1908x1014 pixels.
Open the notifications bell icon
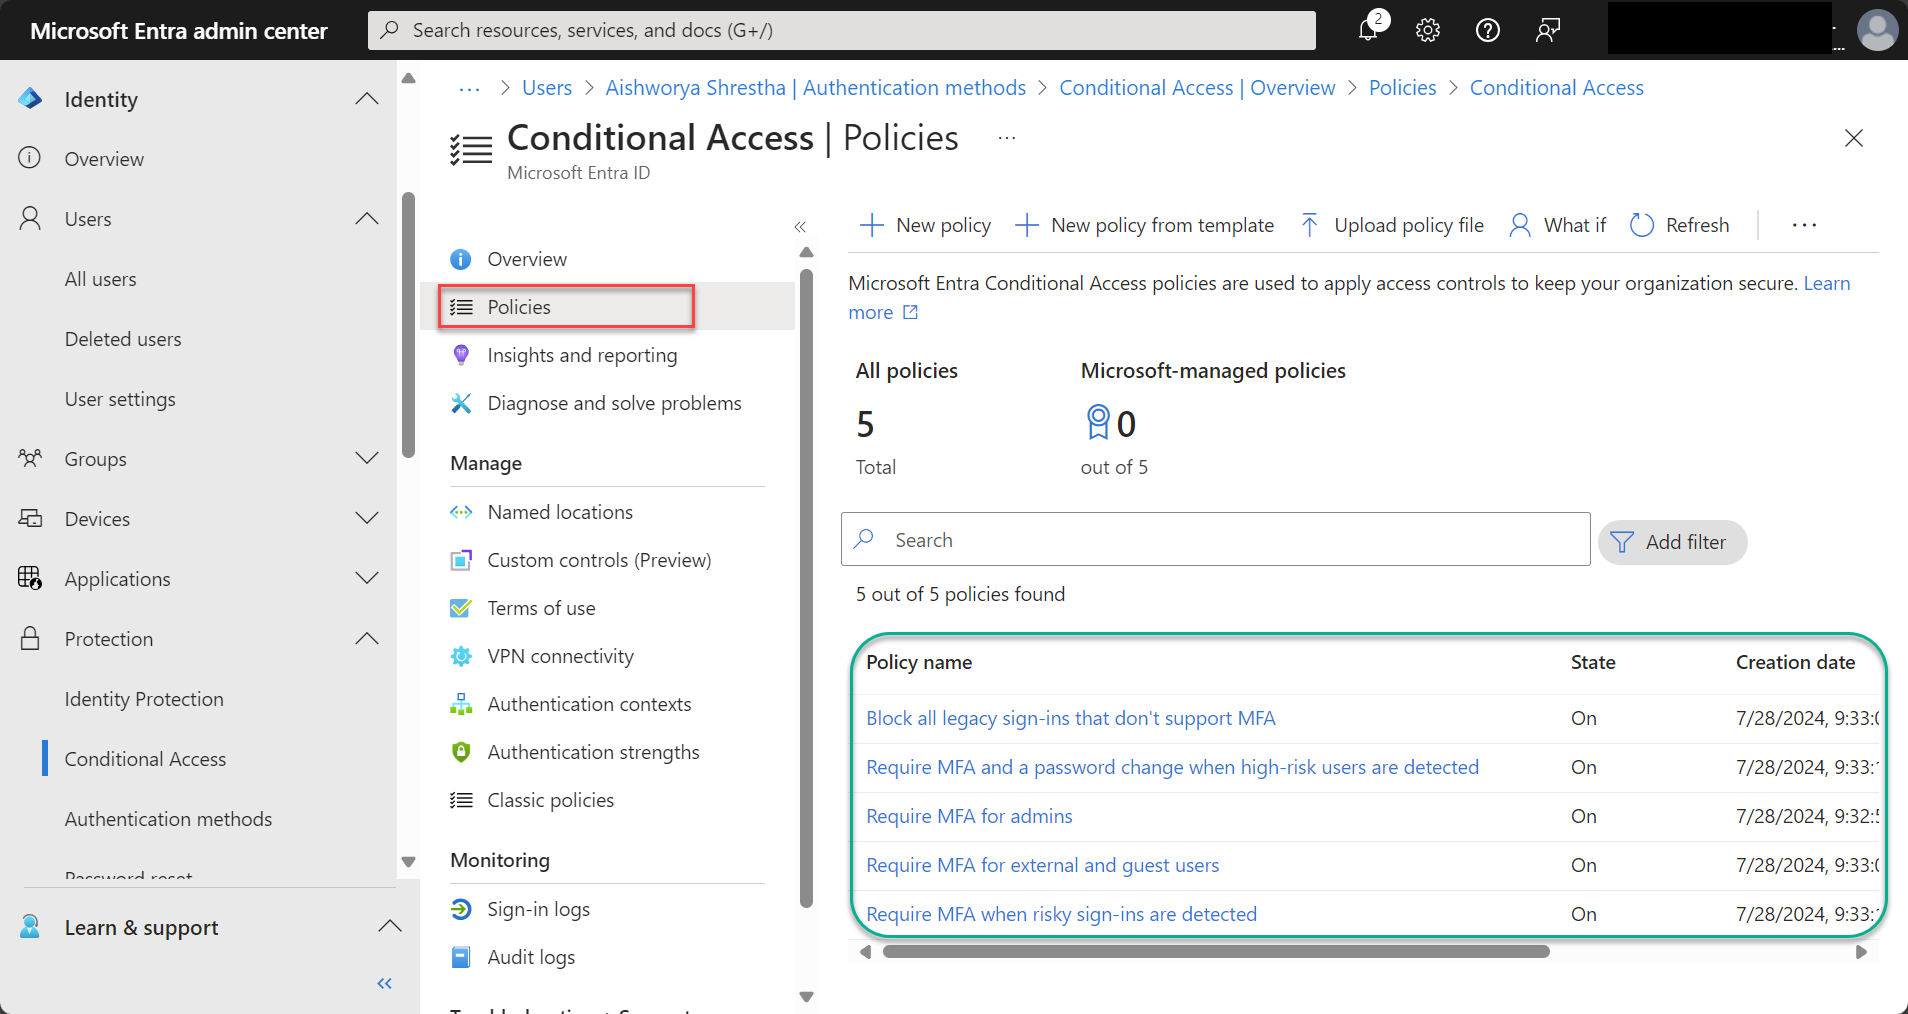point(1368,29)
